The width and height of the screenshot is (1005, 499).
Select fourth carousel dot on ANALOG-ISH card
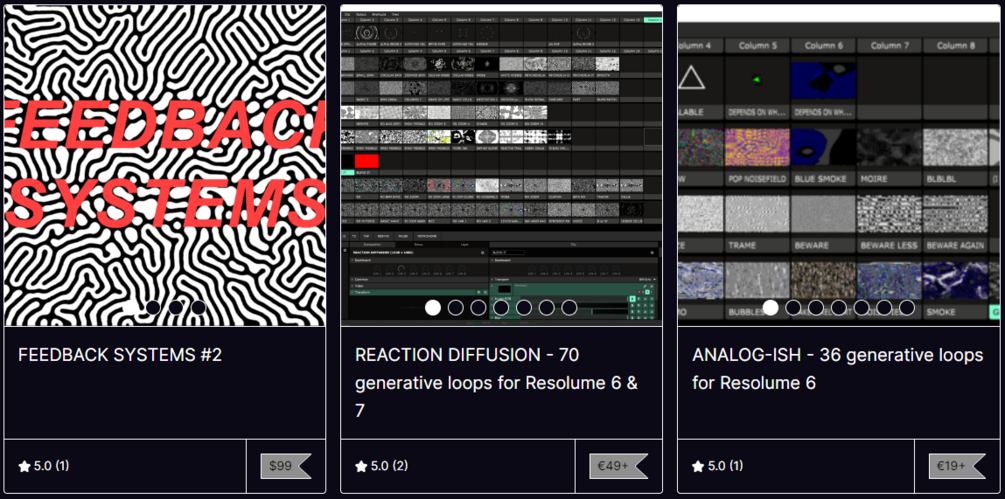tap(838, 307)
